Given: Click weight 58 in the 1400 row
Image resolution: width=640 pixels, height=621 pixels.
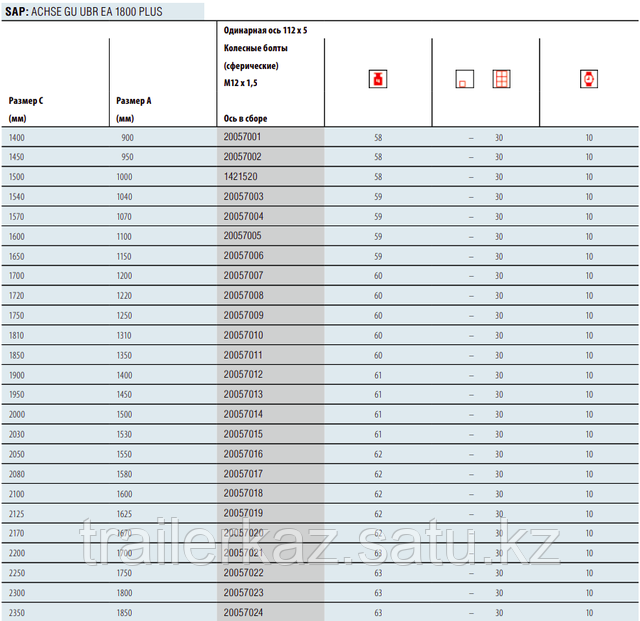Looking at the screenshot, I should [x=378, y=138].
